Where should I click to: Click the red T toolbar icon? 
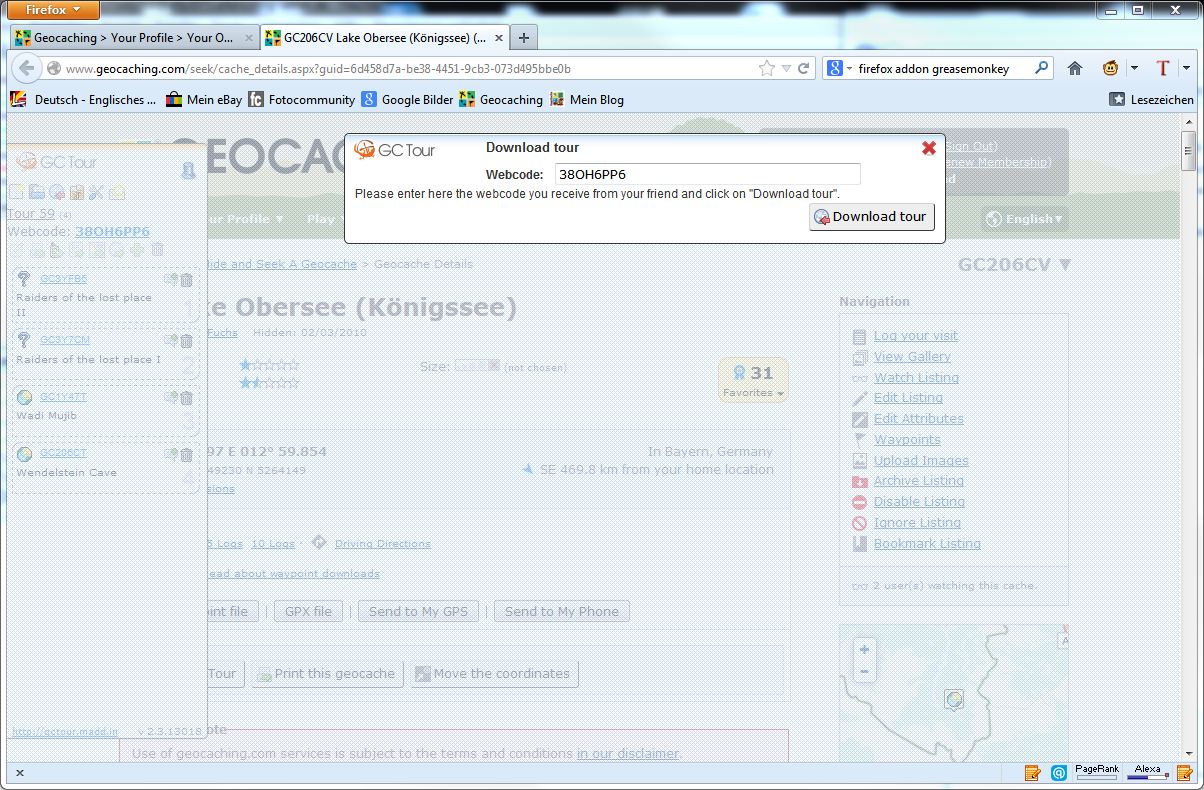pyautogui.click(x=1162, y=69)
